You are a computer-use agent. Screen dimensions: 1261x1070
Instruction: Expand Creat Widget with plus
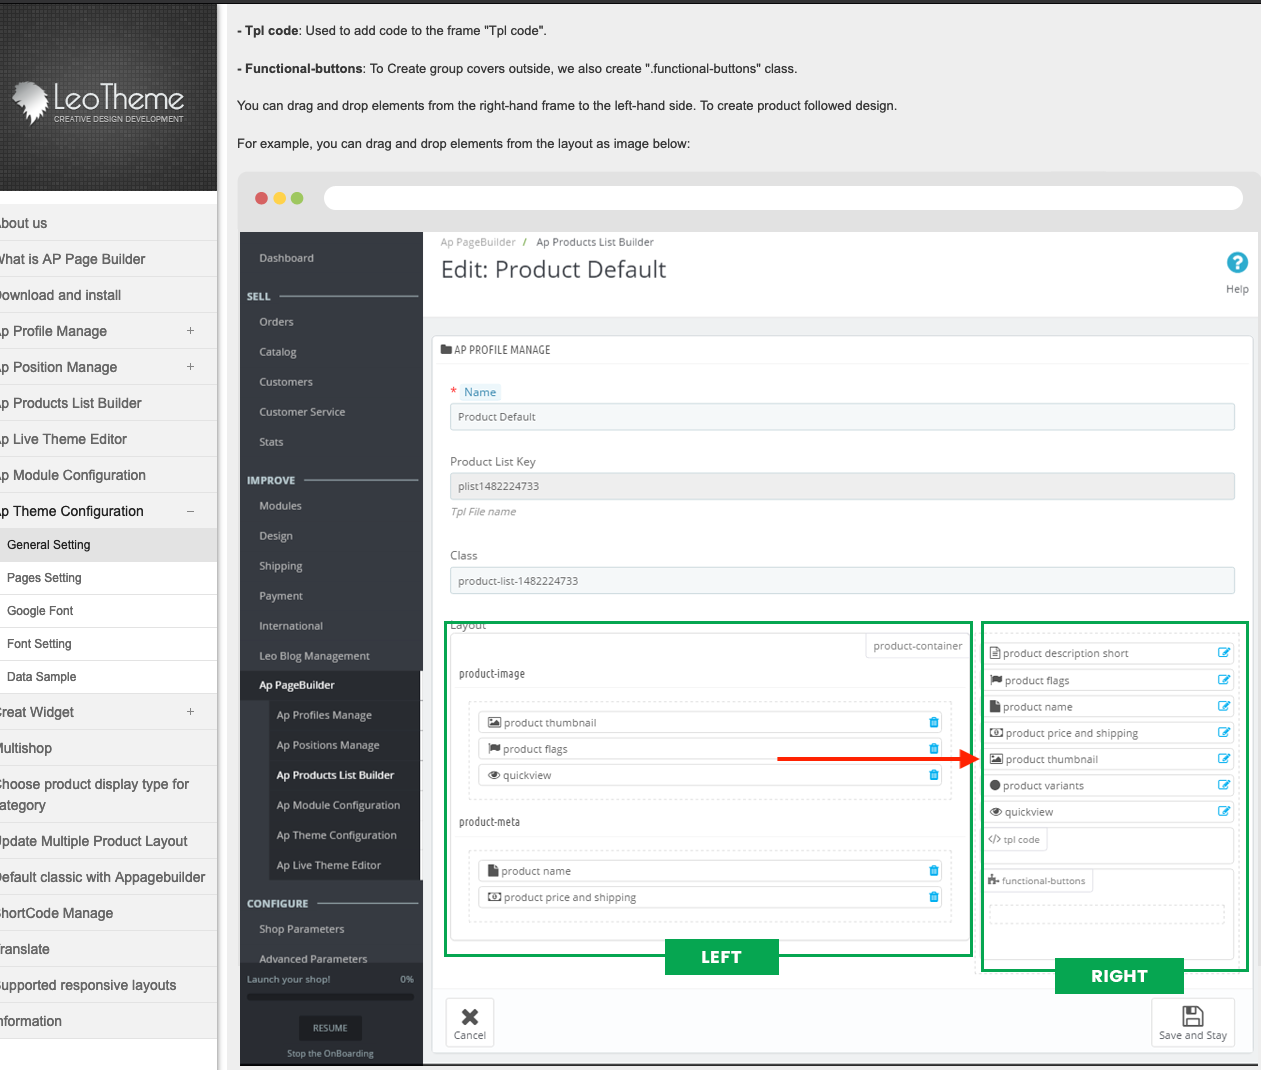(x=190, y=712)
